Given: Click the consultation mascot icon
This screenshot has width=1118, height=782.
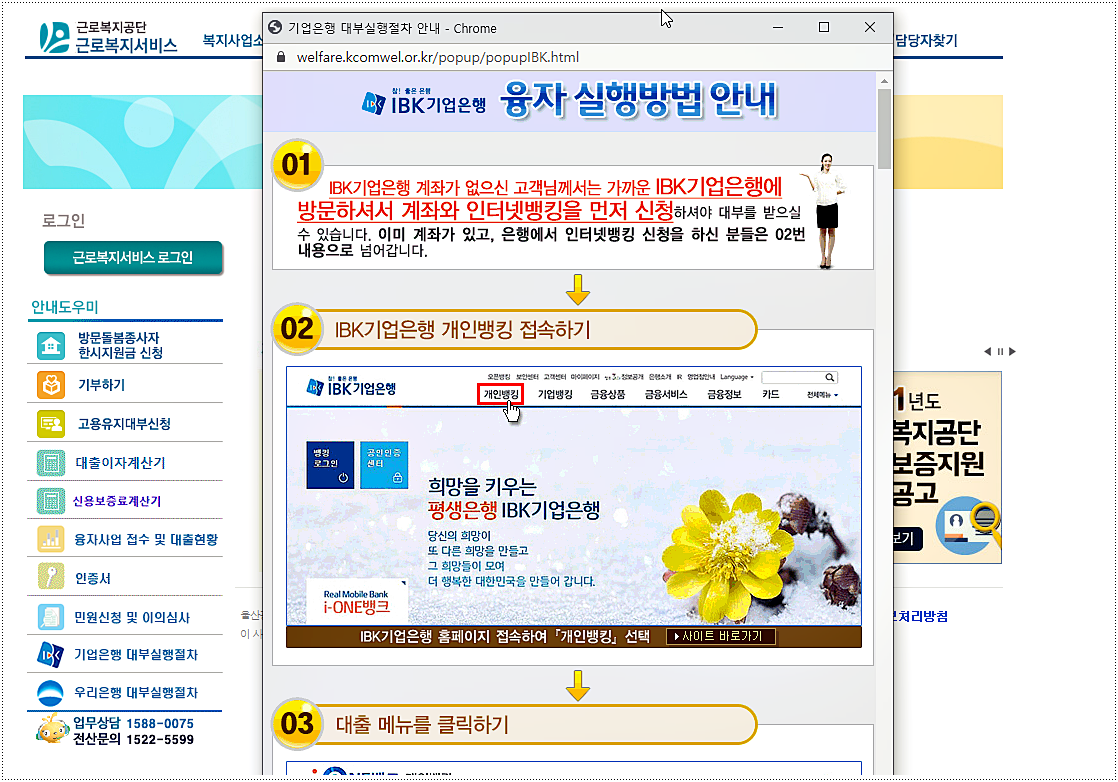Looking at the screenshot, I should (52, 729).
